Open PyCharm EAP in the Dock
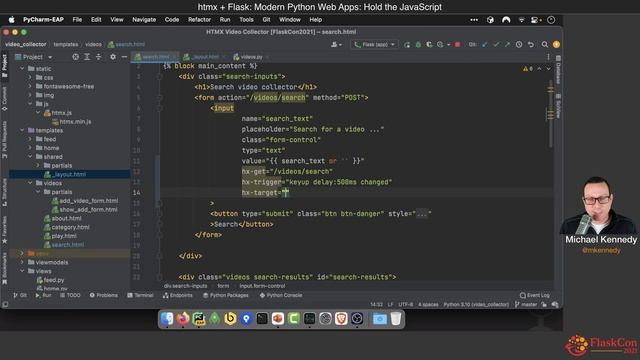 coord(199,319)
